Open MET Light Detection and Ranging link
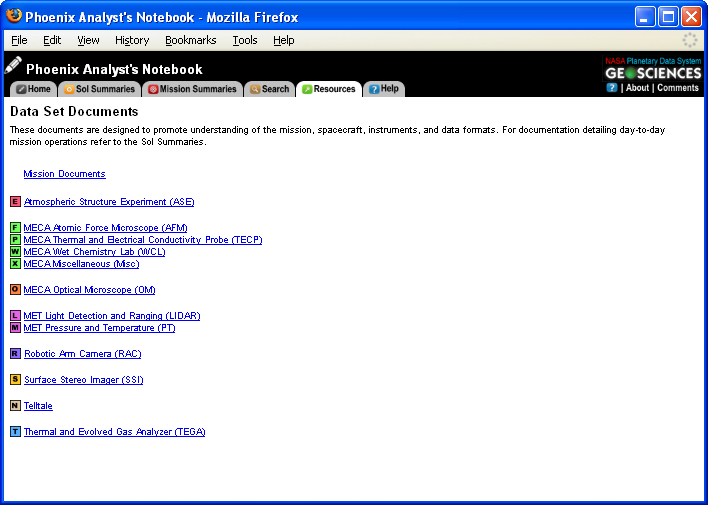 pyautogui.click(x=112, y=316)
